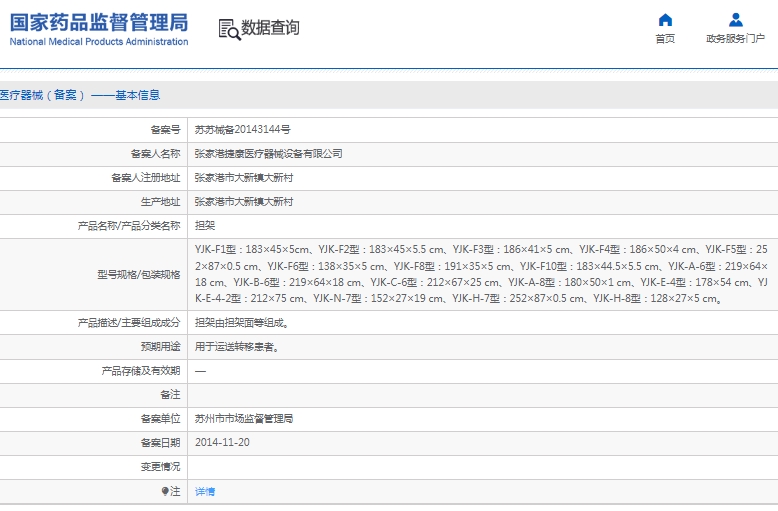This screenshot has width=778, height=511.
Task: Click the 备案单位 row label
Action: (x=160, y=419)
